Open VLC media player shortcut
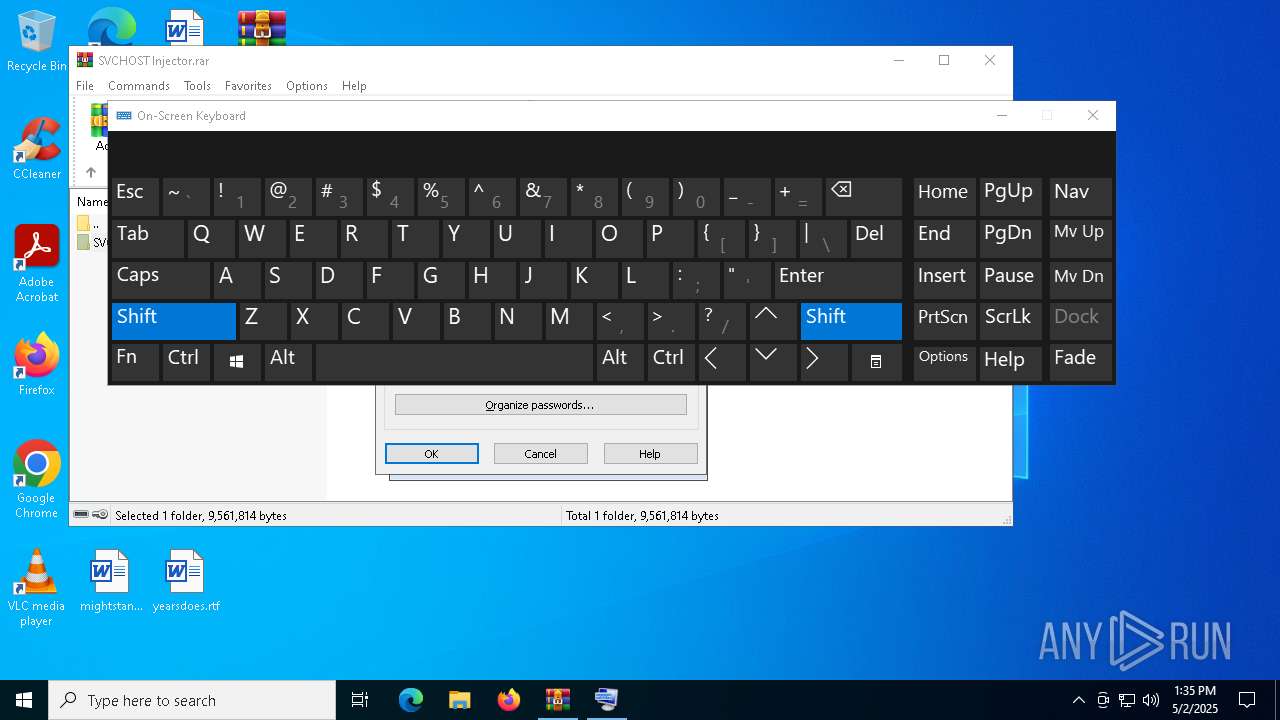The height and width of the screenshot is (720, 1280). point(36,588)
